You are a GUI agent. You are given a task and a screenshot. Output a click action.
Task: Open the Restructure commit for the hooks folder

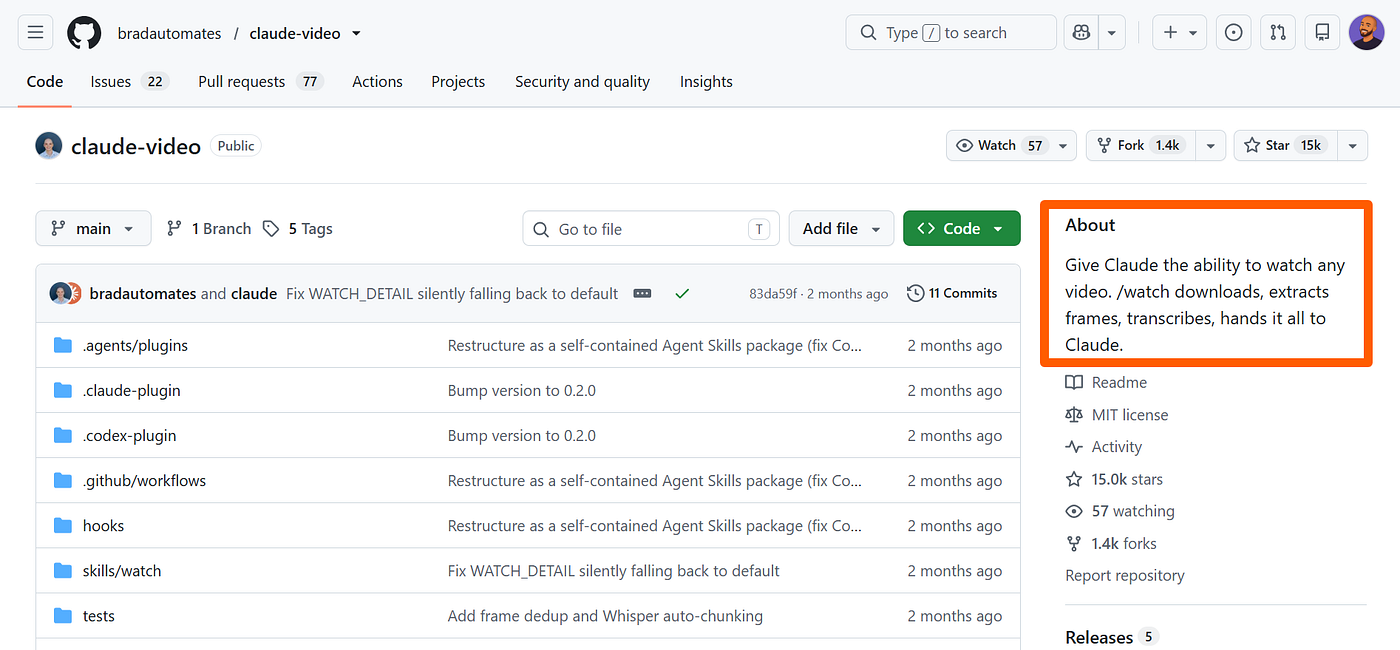click(x=655, y=526)
